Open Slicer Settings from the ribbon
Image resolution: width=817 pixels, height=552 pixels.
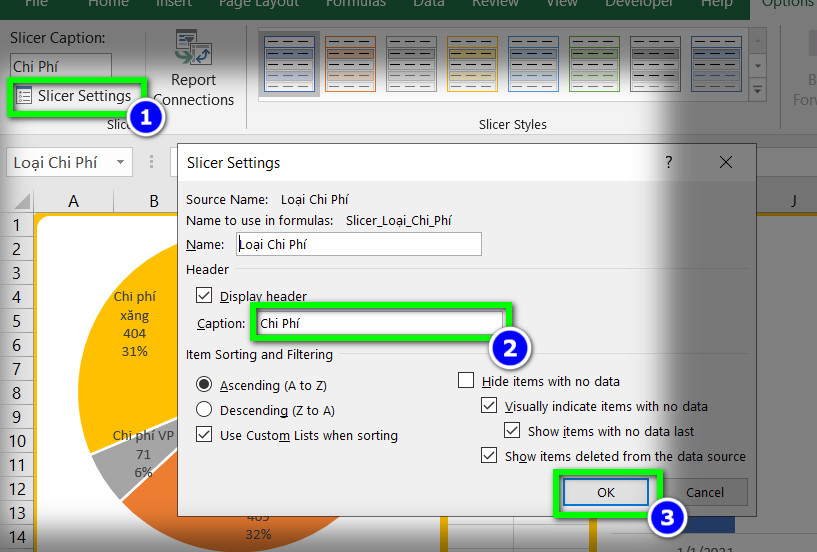tap(75, 96)
